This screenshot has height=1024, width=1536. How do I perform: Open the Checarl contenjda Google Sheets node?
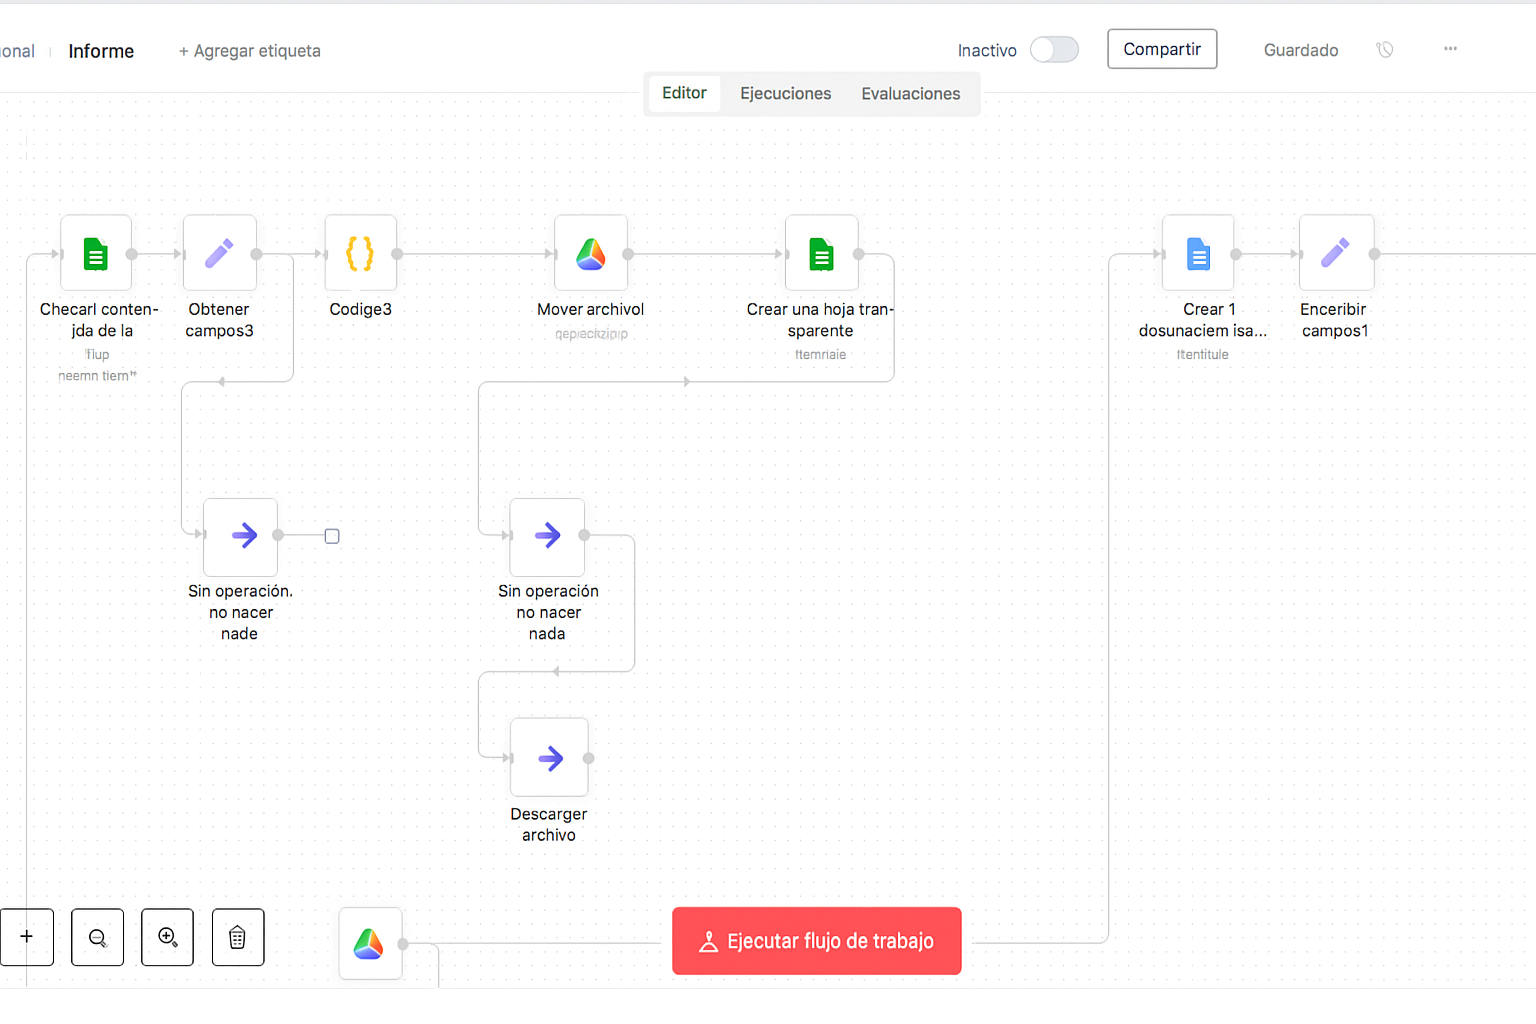tap(96, 253)
